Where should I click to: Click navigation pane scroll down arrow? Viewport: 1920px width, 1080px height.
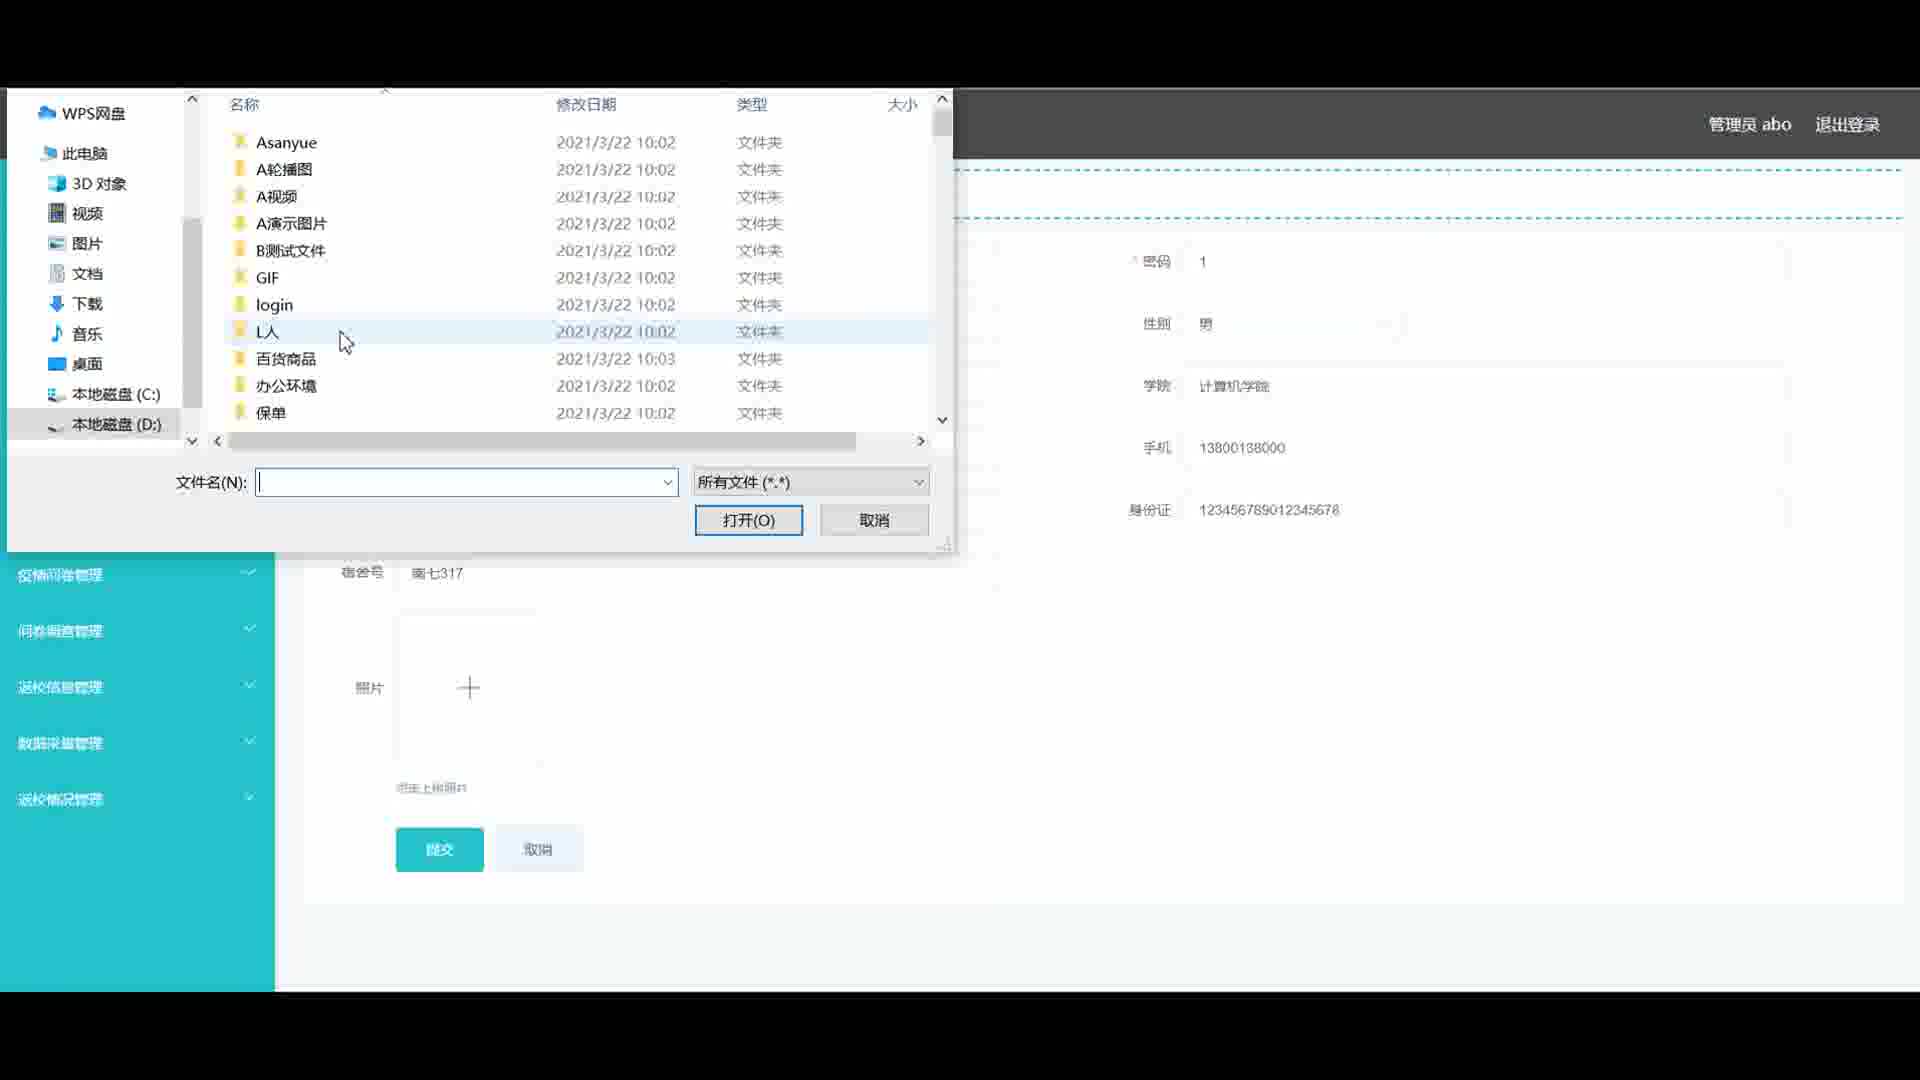[192, 441]
